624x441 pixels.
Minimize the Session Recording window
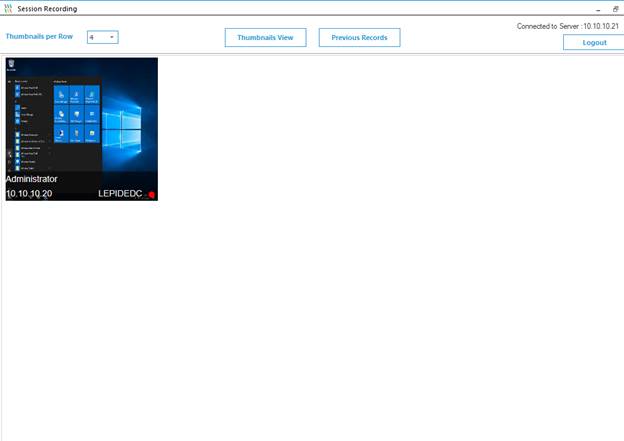[598, 9]
